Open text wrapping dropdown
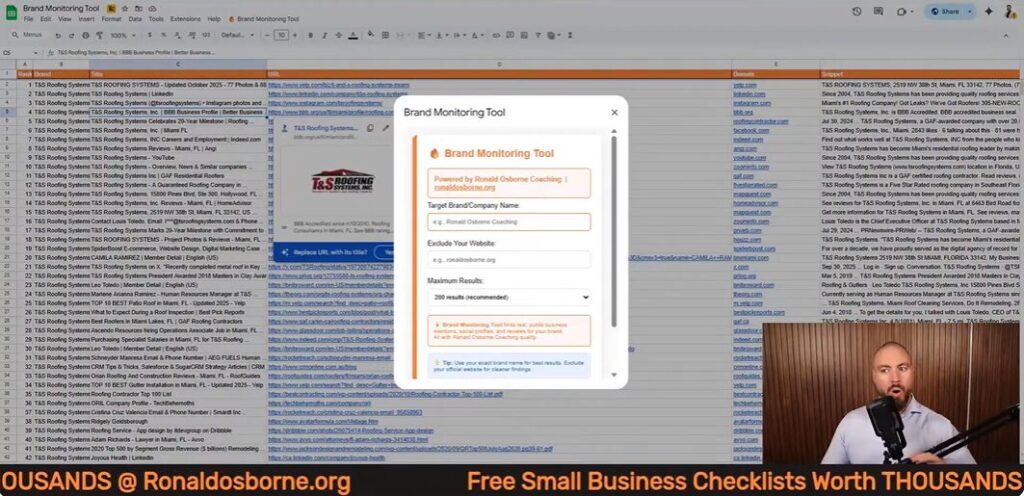The height and width of the screenshot is (496, 1024). [x=458, y=35]
